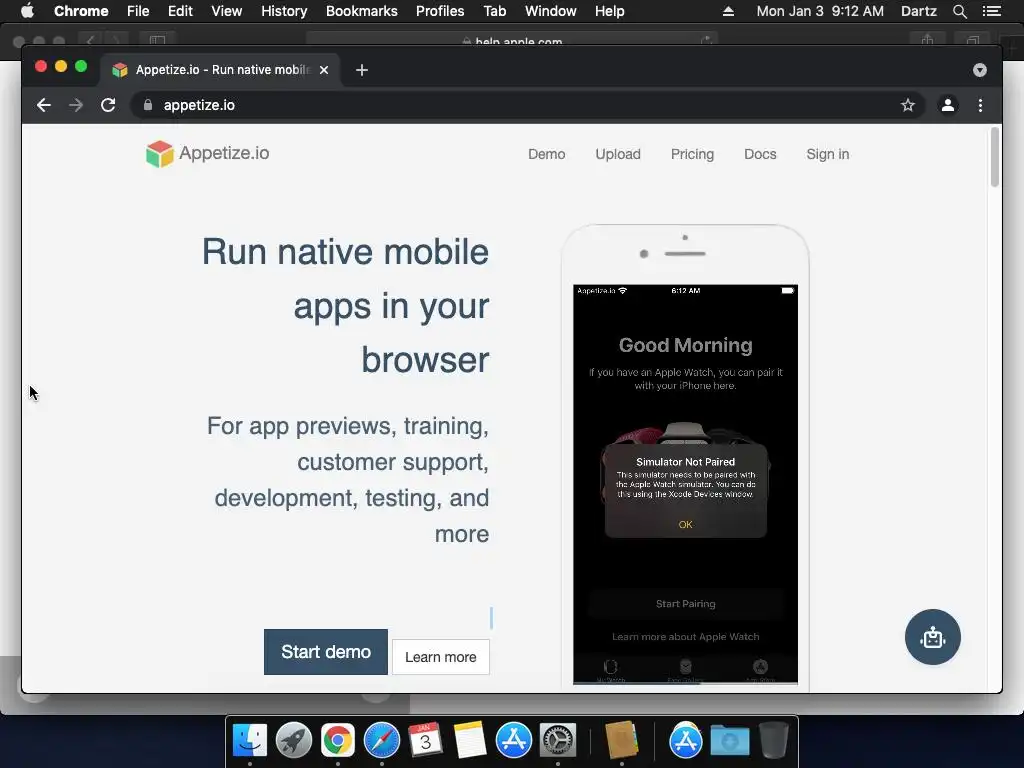Open the App Store icon beside Notes
Viewport: 1024px width, 768px height.
point(513,741)
